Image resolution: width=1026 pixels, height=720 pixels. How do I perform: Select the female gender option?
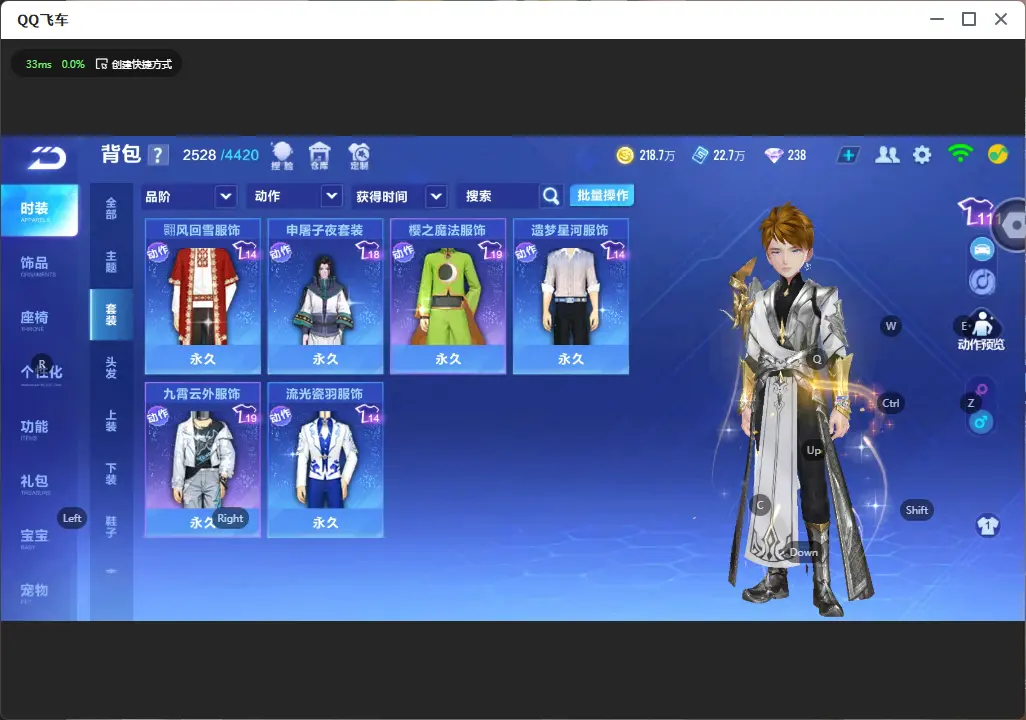coord(982,389)
